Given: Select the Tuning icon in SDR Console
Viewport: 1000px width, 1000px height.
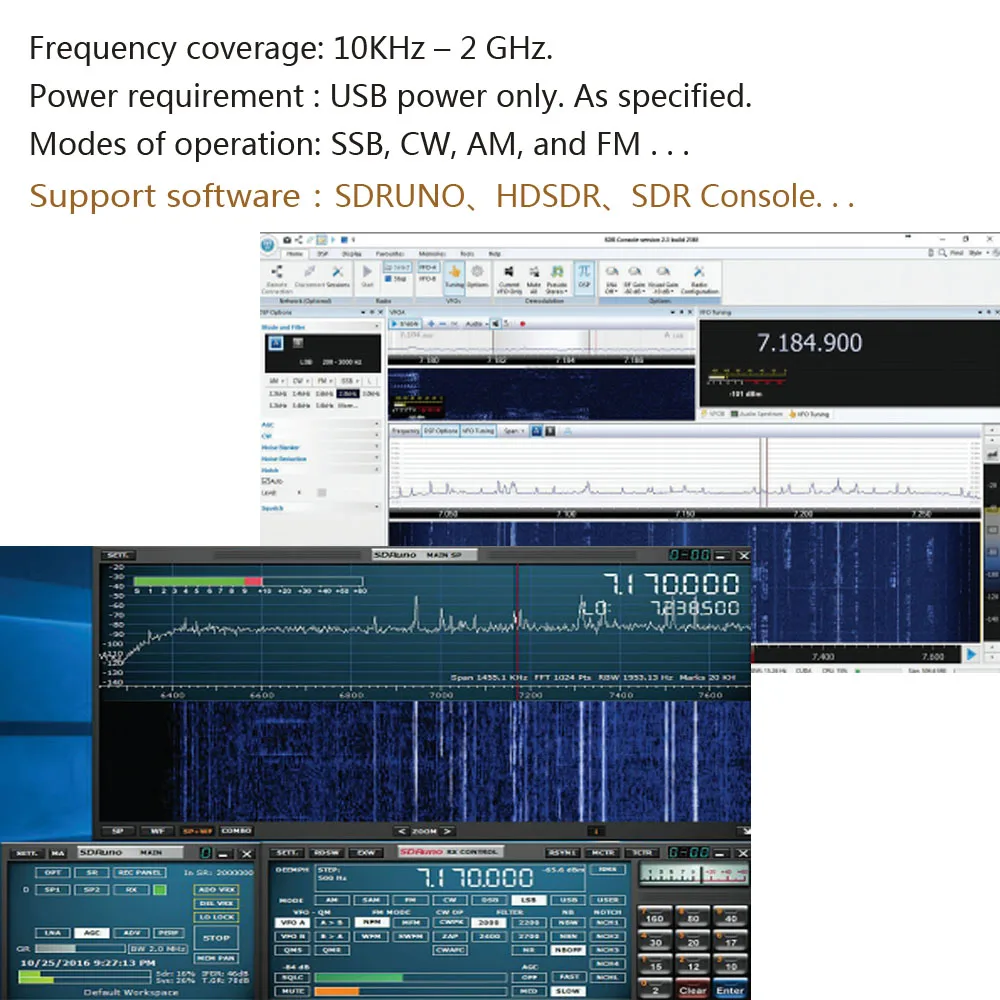Looking at the screenshot, I should [x=454, y=273].
